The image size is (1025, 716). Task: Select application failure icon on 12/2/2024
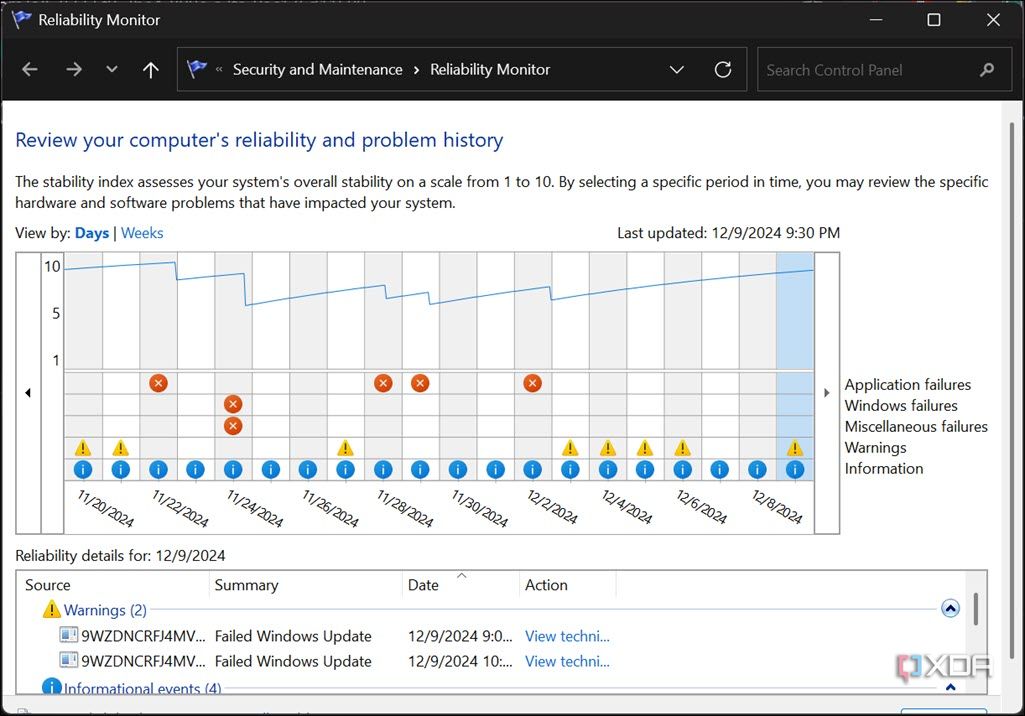click(x=533, y=383)
